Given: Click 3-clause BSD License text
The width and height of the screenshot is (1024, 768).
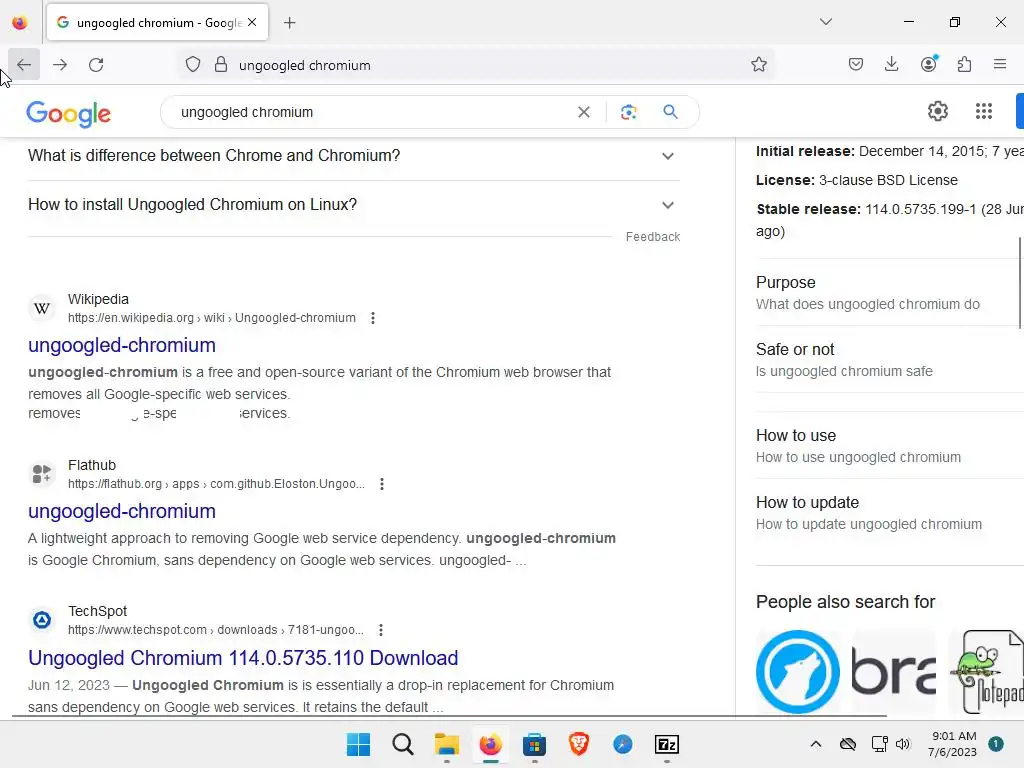Looking at the screenshot, I should [888, 180].
